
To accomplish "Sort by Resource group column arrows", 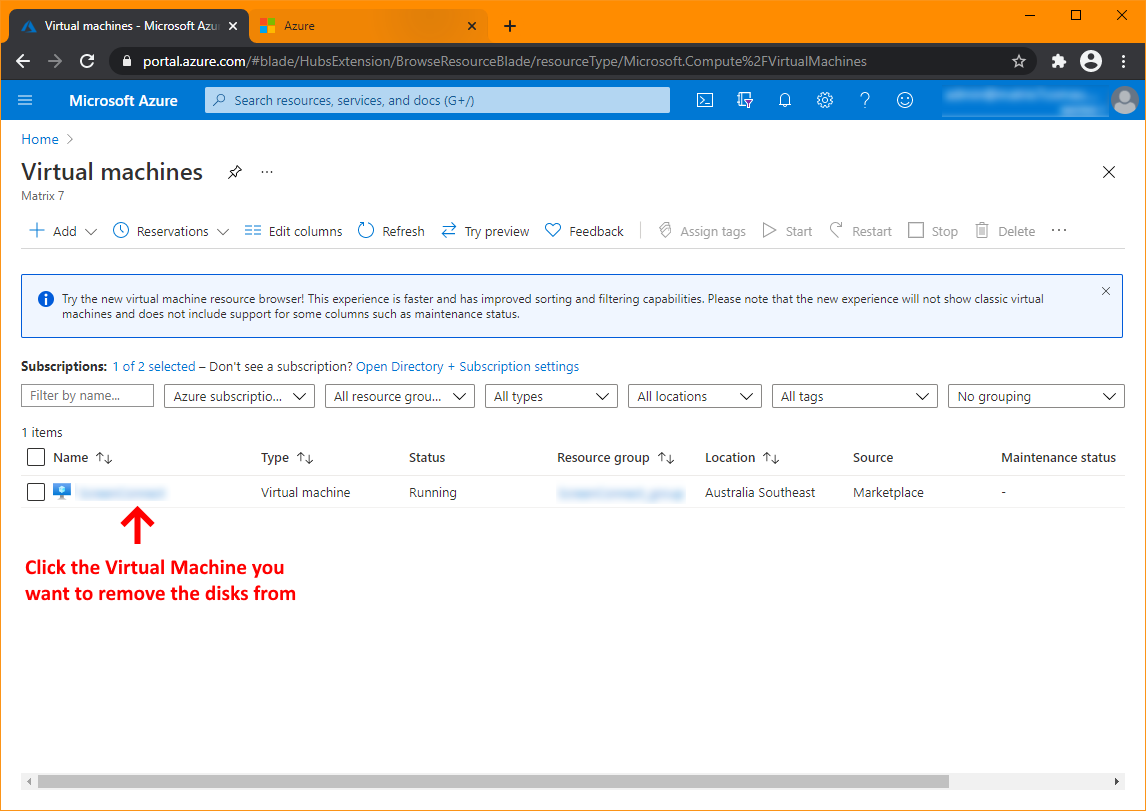I will (x=666, y=458).
